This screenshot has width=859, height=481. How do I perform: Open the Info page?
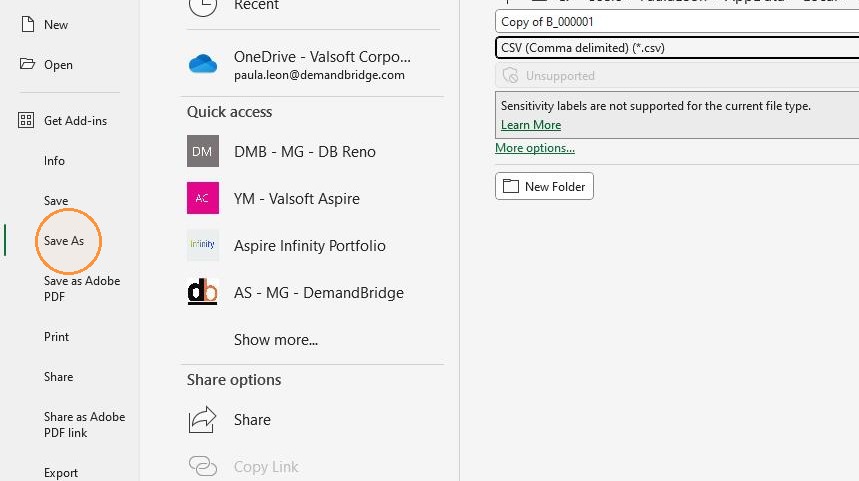click(54, 161)
